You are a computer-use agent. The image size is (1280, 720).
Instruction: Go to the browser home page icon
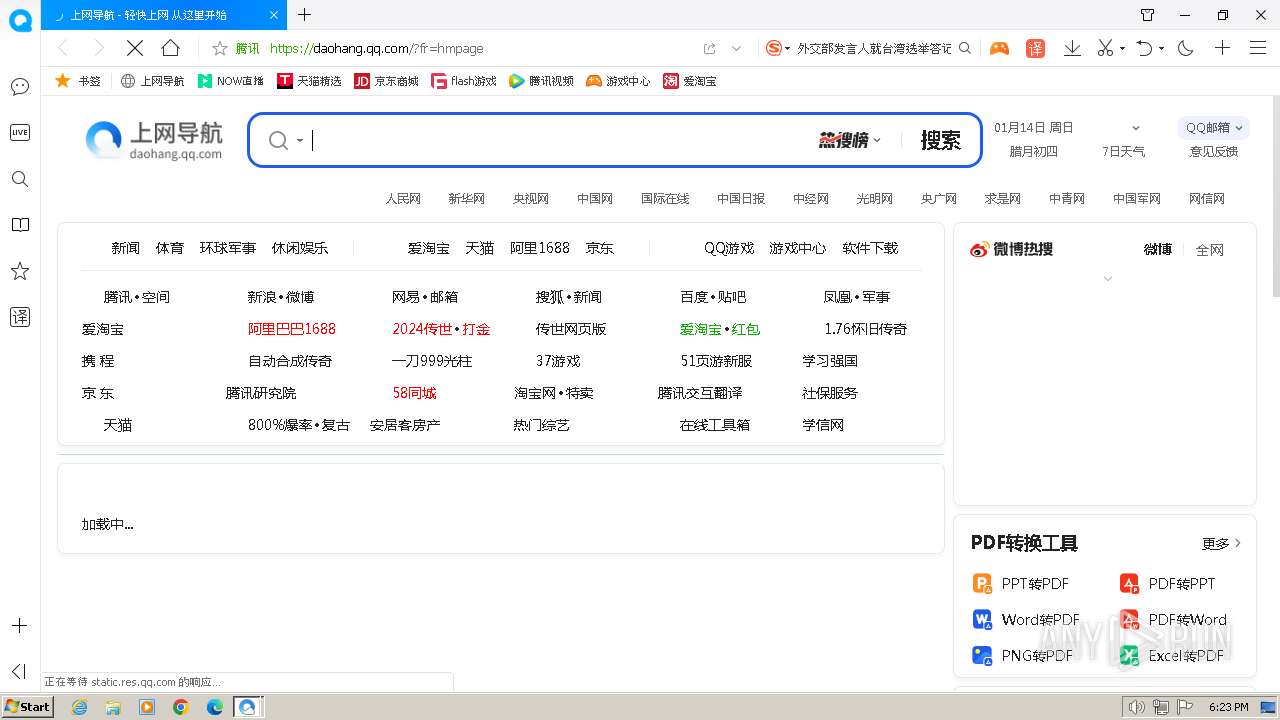tap(171, 48)
